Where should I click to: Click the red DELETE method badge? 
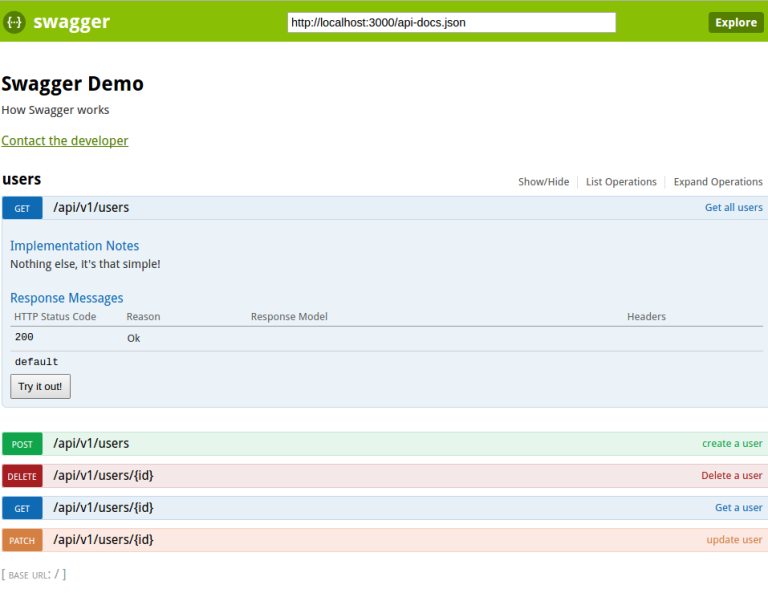pyautogui.click(x=22, y=476)
